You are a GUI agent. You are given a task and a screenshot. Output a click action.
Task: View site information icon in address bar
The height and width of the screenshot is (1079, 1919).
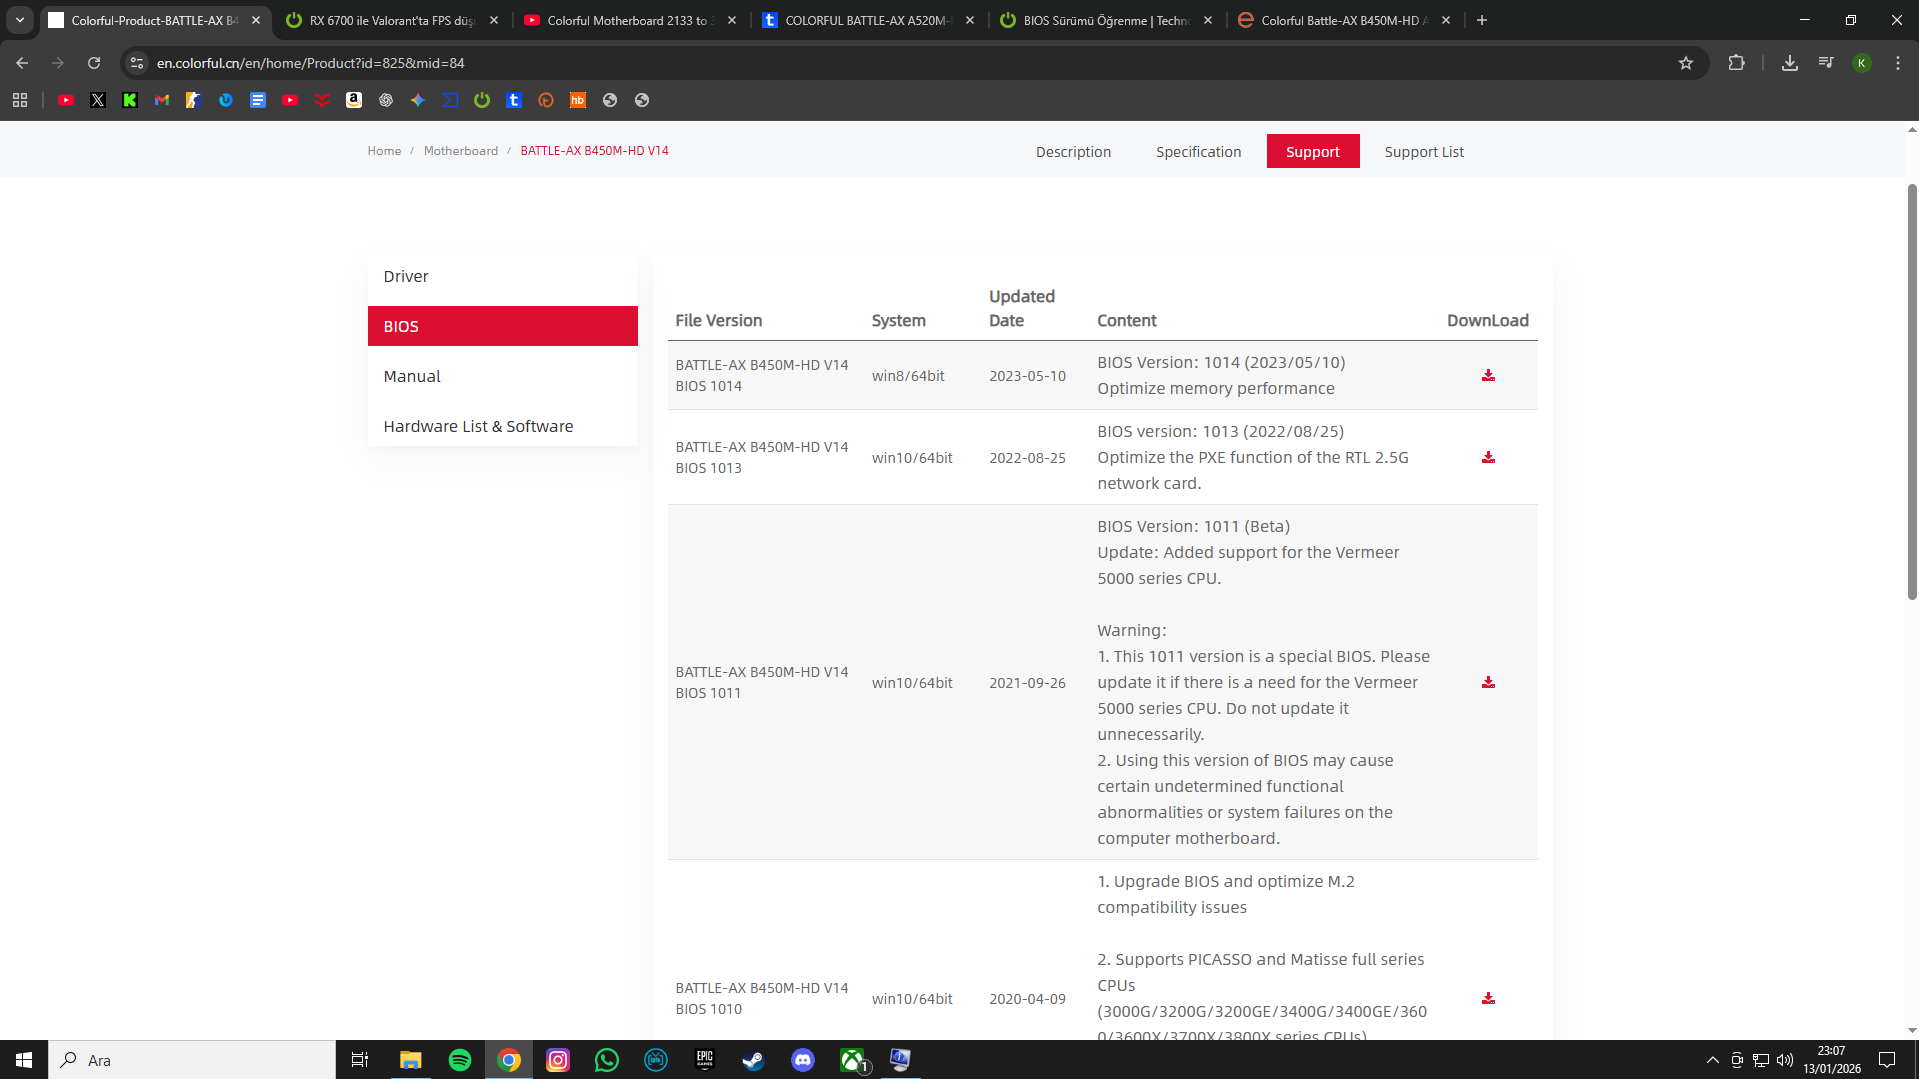point(137,63)
